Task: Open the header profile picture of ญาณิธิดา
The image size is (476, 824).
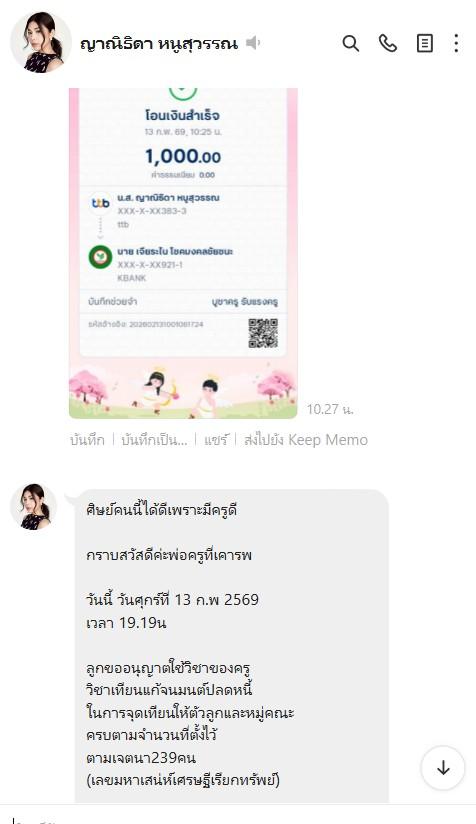Action: [x=41, y=42]
